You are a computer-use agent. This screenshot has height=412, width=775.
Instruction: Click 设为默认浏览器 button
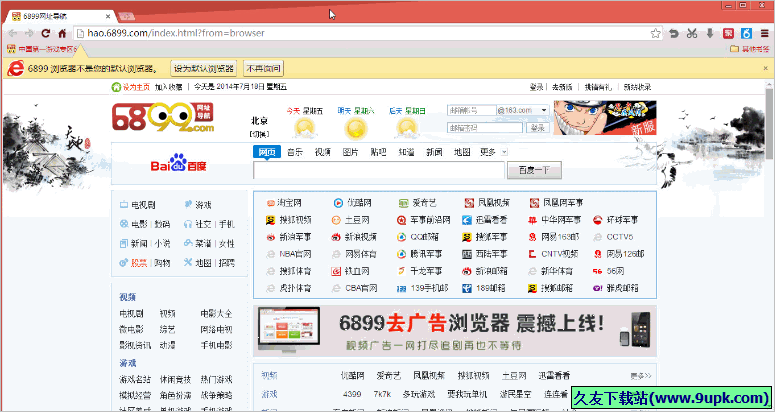point(203,69)
